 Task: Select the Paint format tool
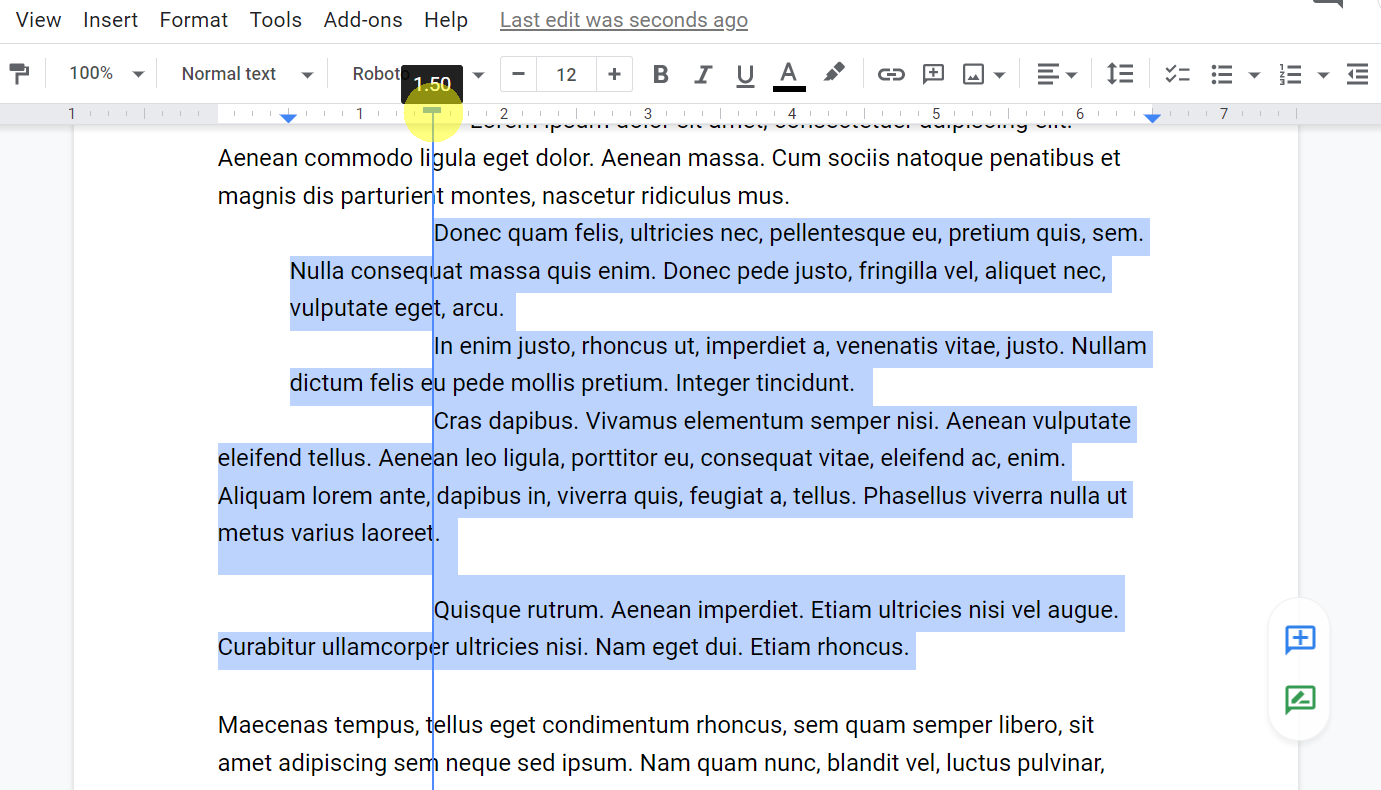(19, 74)
